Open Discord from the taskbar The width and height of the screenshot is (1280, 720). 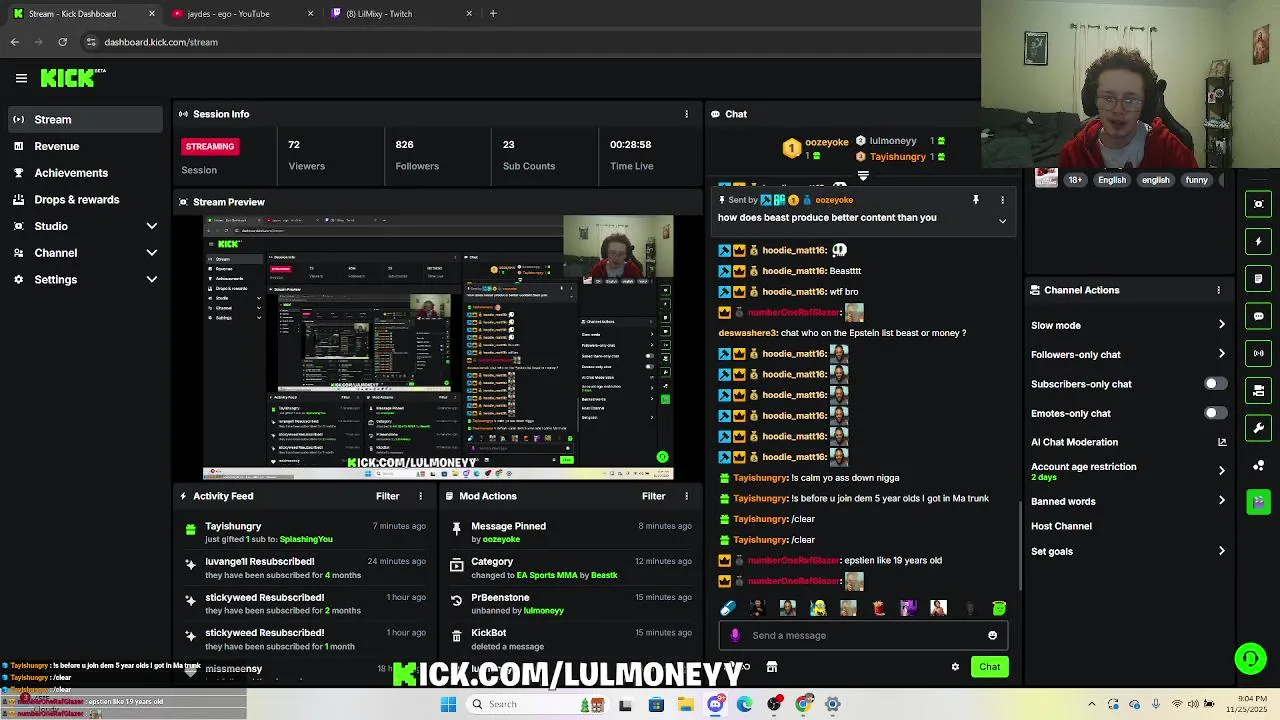pyautogui.click(x=715, y=704)
